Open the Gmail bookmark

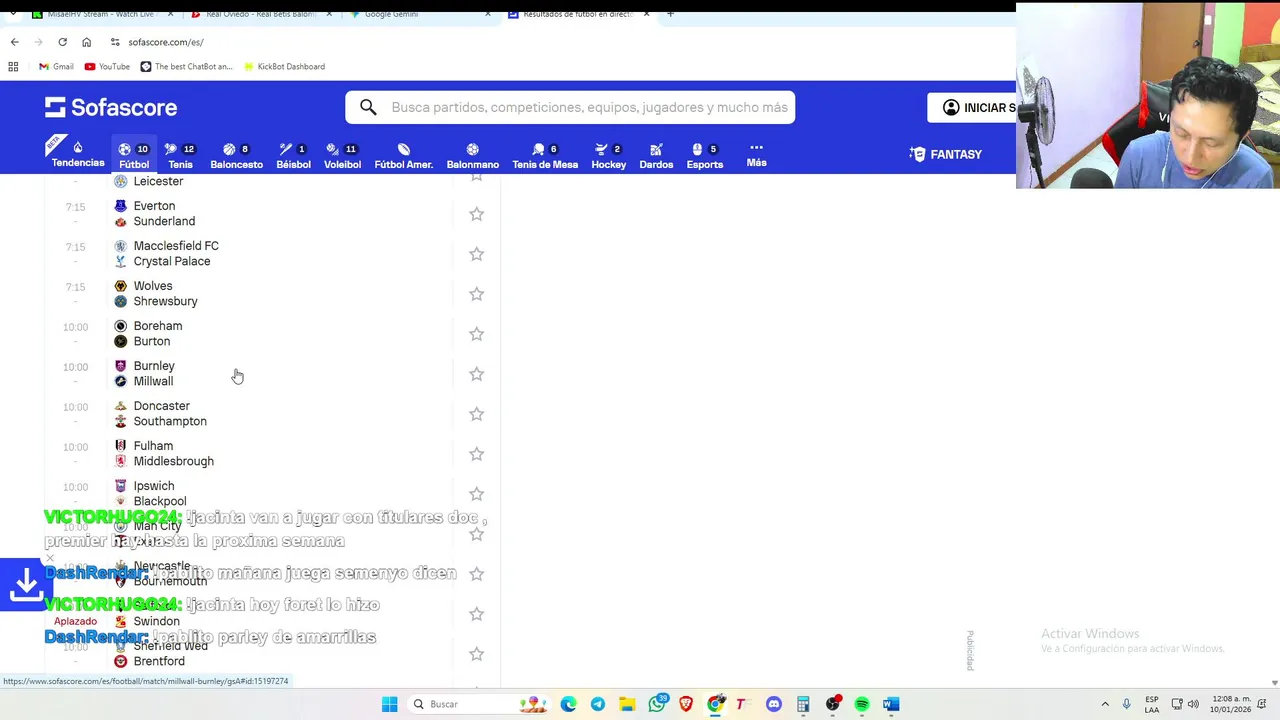pyautogui.click(x=56, y=66)
